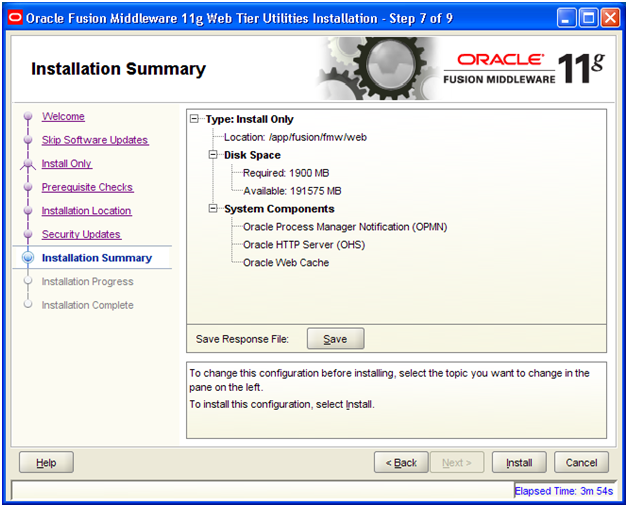Image resolution: width=628 pixels, height=507 pixels.
Task: Click the 'To install this configuration' text
Action: coord(282,404)
